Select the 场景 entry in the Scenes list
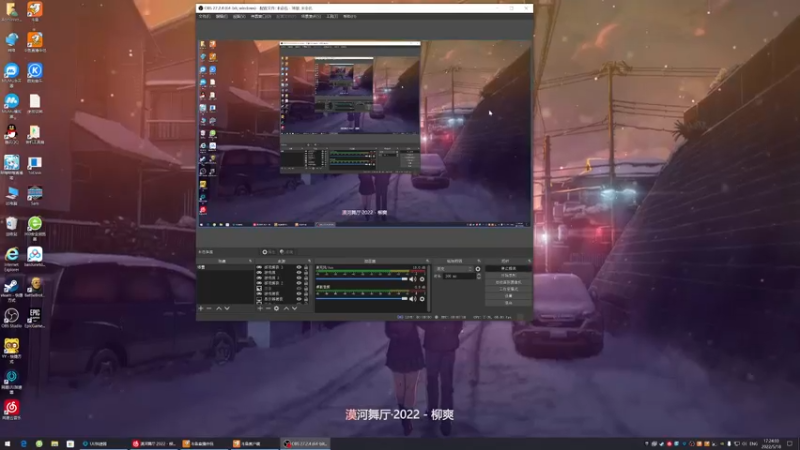Screen dimensions: 800x450 225,267
